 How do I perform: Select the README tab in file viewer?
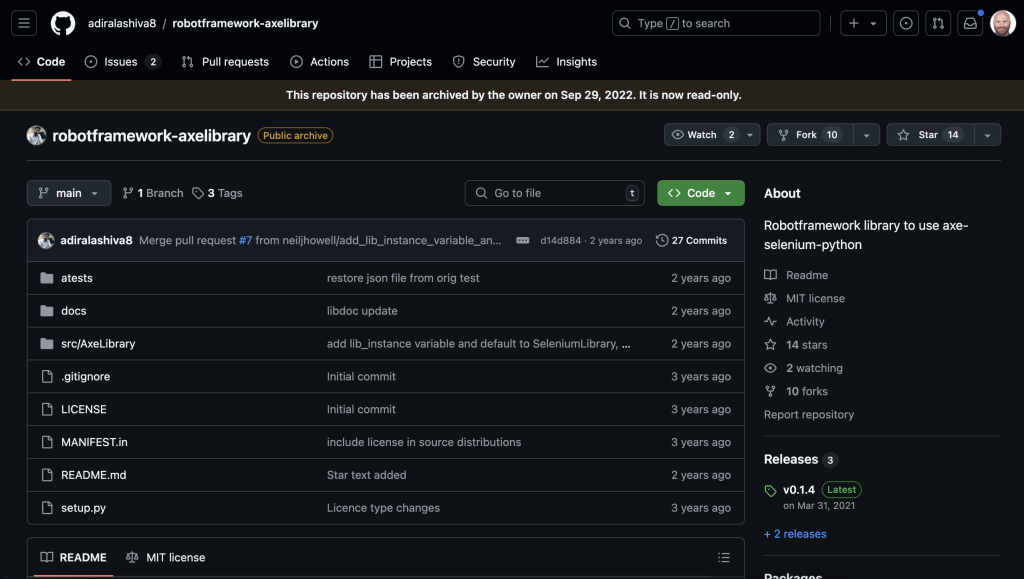pos(73,557)
